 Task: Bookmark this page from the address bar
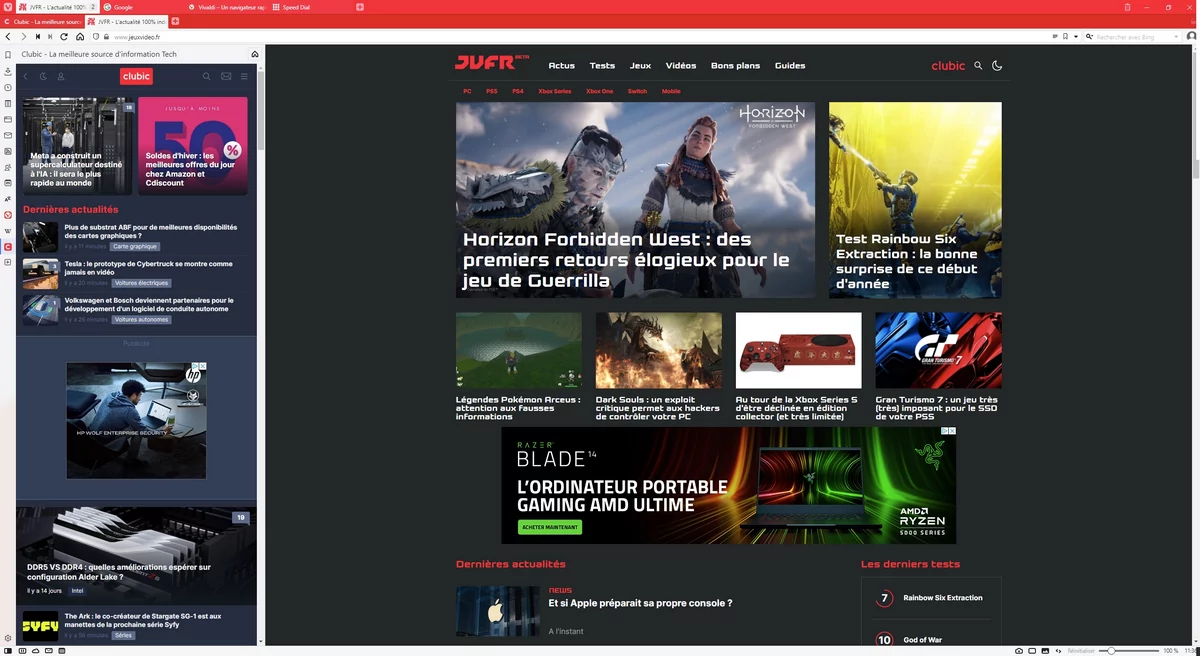(x=1065, y=37)
